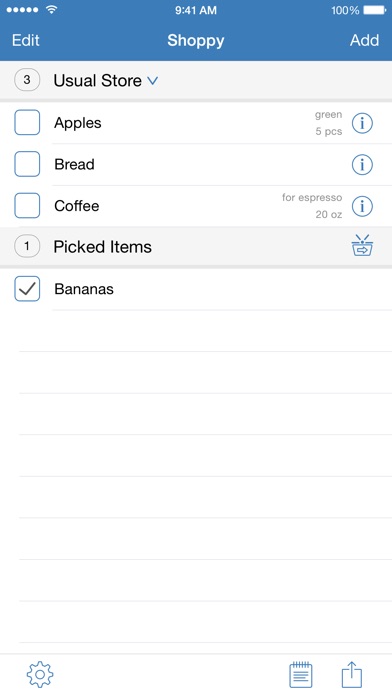Viewport: 392px width, 696px height.
Task: Open info details for Bread
Action: pyautogui.click(x=362, y=165)
